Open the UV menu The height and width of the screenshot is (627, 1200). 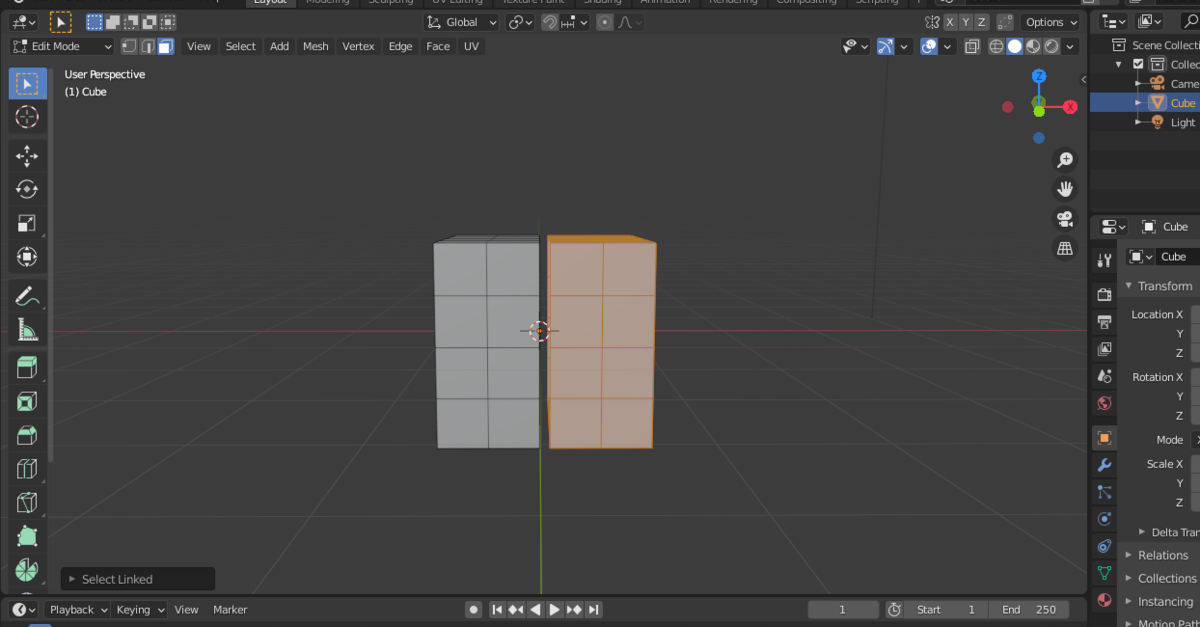(471, 46)
